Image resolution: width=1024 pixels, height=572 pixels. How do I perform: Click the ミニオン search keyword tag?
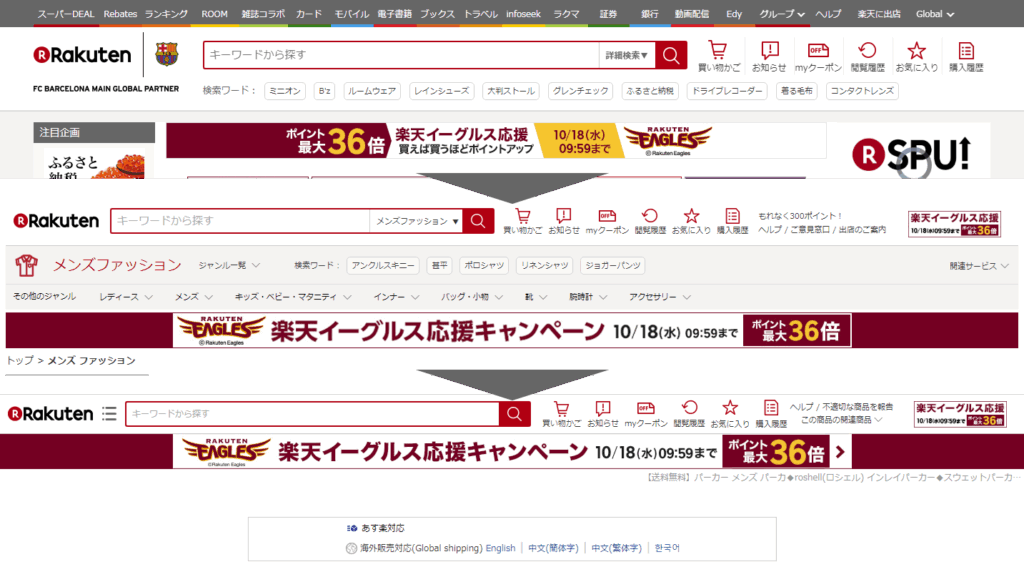[285, 91]
